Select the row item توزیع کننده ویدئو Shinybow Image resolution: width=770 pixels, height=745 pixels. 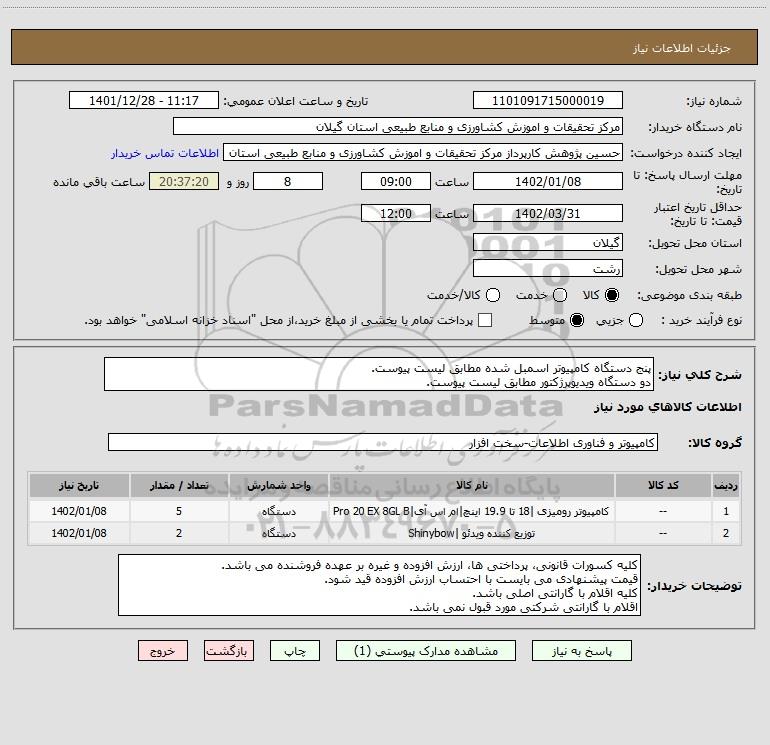471,533
